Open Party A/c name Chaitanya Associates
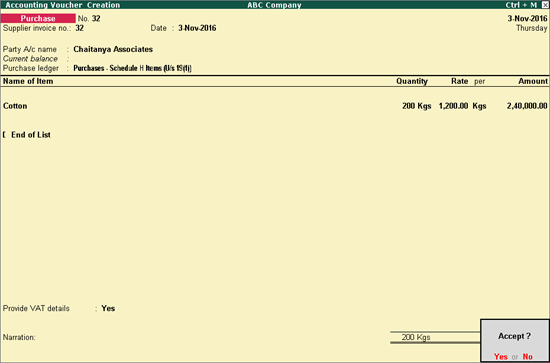Screen dimensions: 550x363 (113, 49)
